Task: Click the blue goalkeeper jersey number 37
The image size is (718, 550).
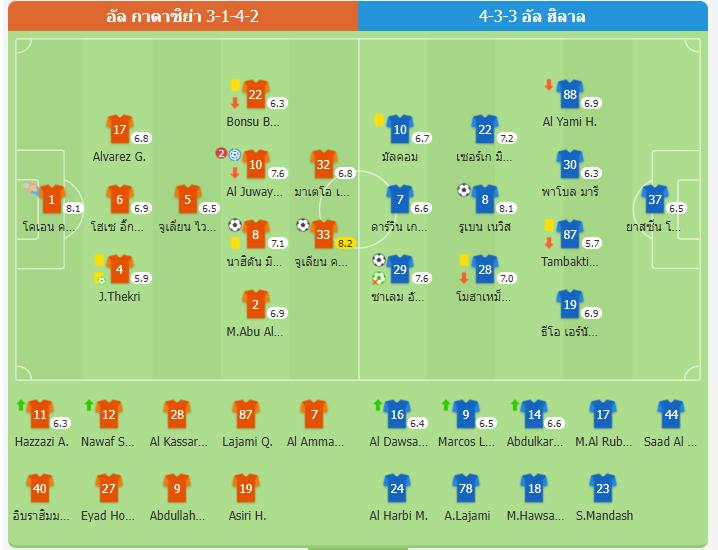Action: click(655, 198)
